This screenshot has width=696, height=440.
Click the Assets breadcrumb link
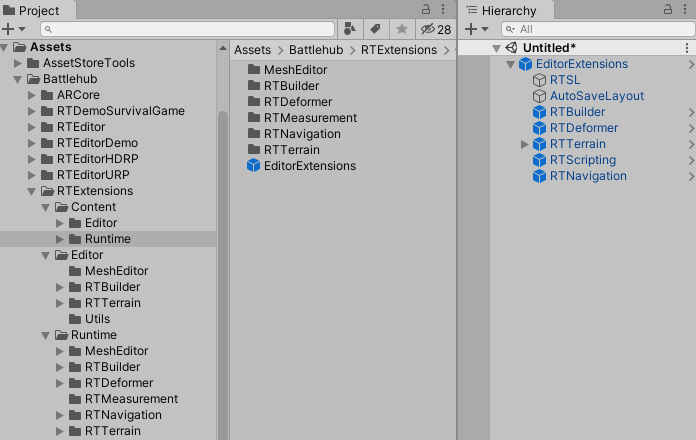(x=253, y=50)
